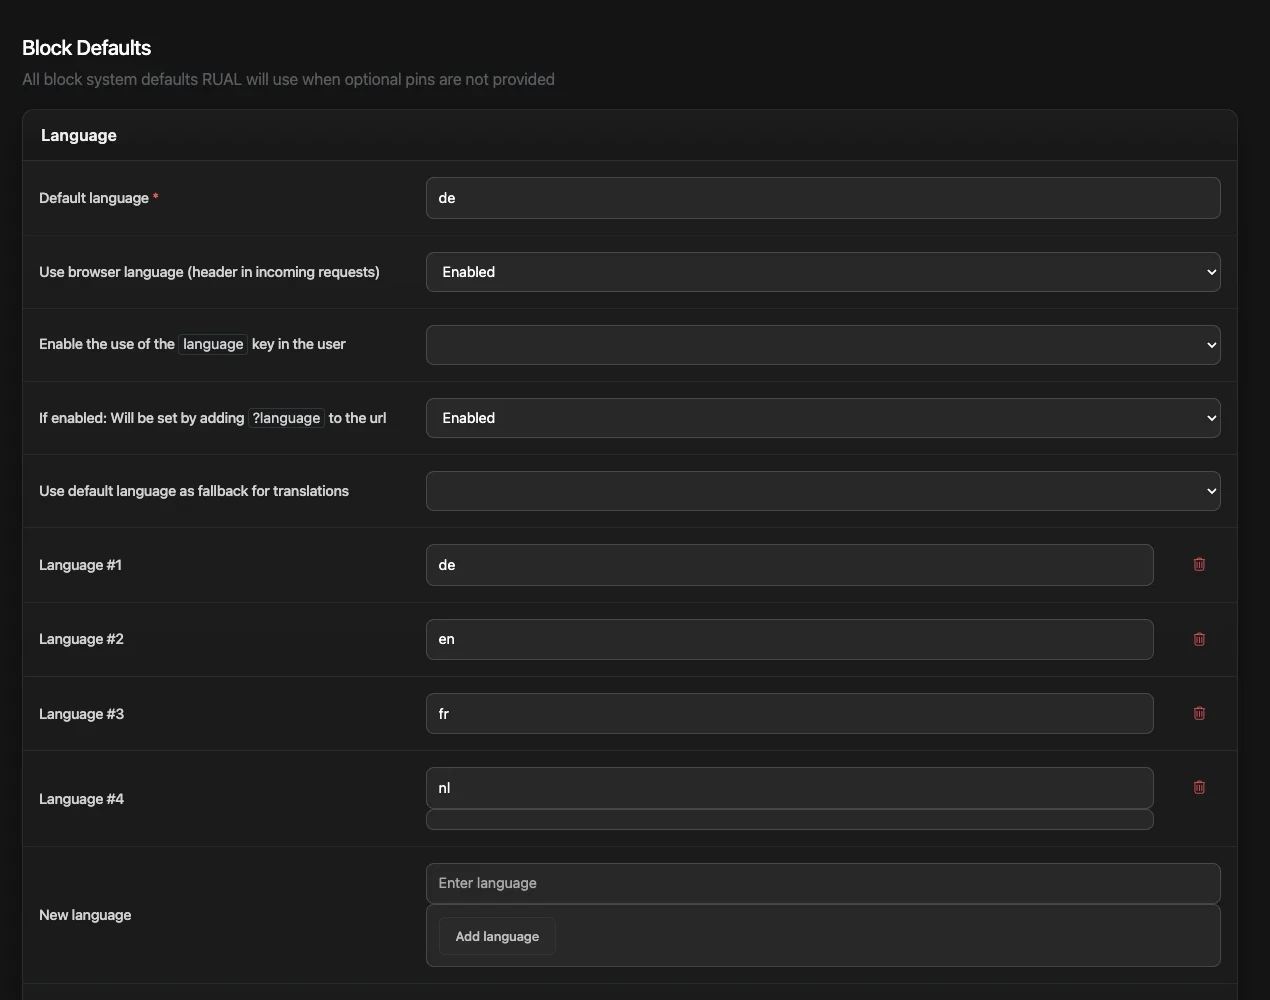Open the Use browser language dropdown

click(x=823, y=272)
